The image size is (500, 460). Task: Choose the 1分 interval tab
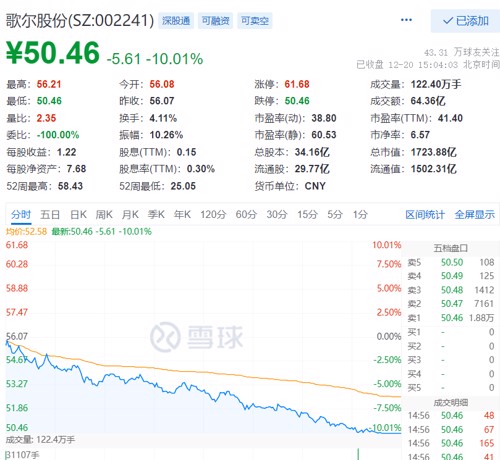[360, 215]
